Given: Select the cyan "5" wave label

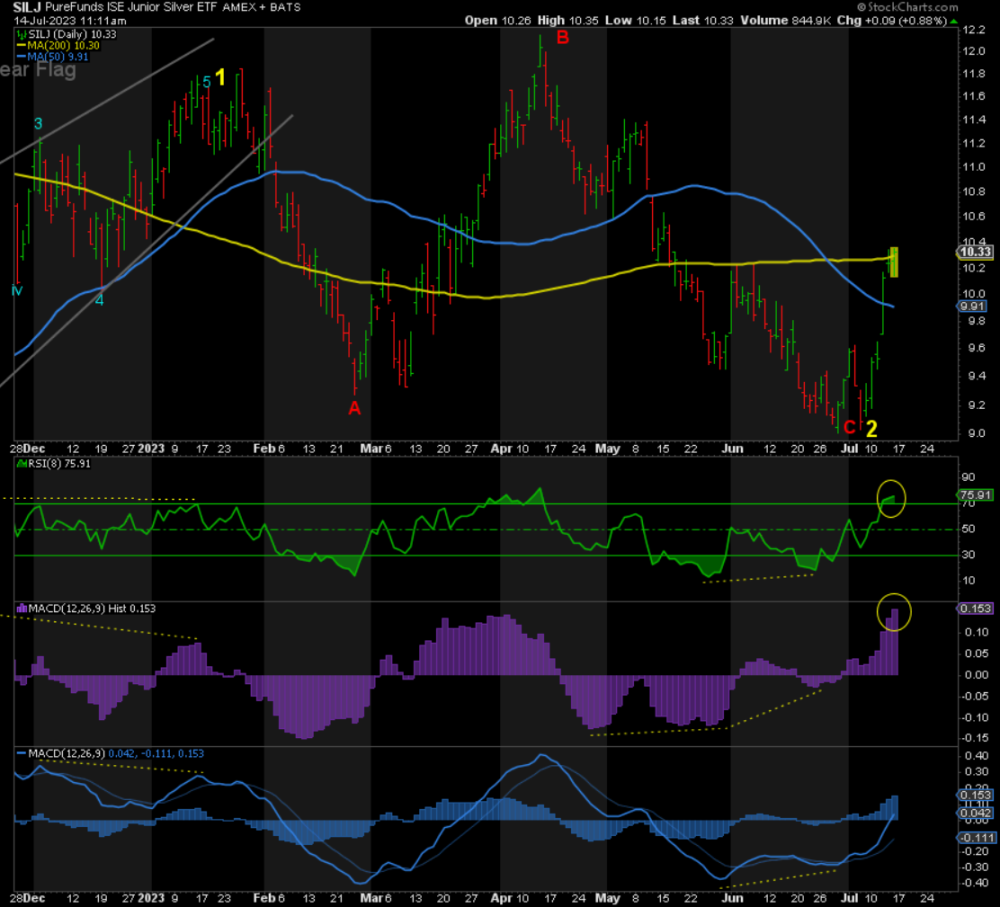Looking at the screenshot, I should (x=207, y=82).
